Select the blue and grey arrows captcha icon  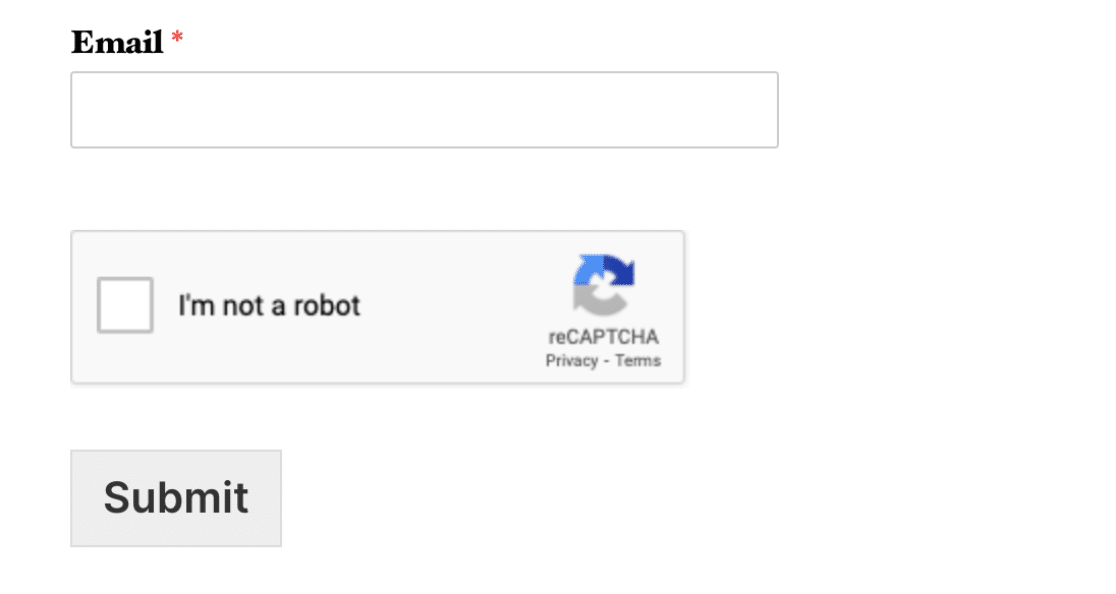click(604, 284)
